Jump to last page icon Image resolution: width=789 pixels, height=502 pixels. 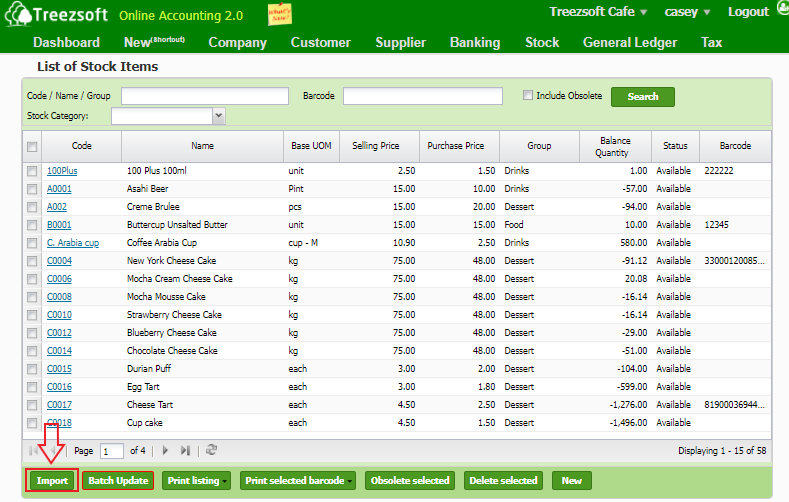tap(185, 451)
